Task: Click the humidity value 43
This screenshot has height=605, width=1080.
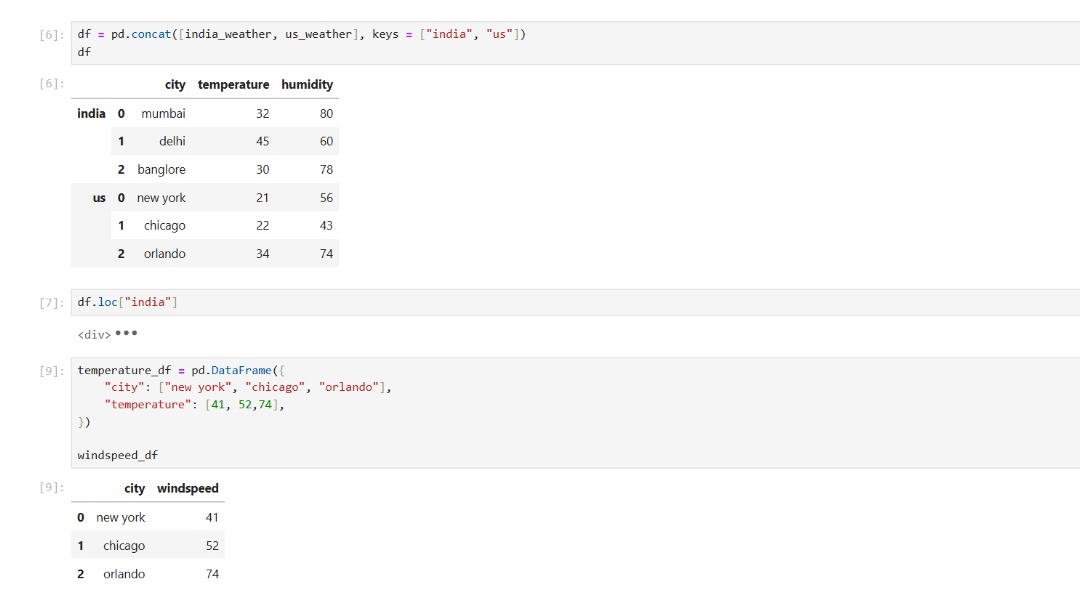Action: pos(326,225)
